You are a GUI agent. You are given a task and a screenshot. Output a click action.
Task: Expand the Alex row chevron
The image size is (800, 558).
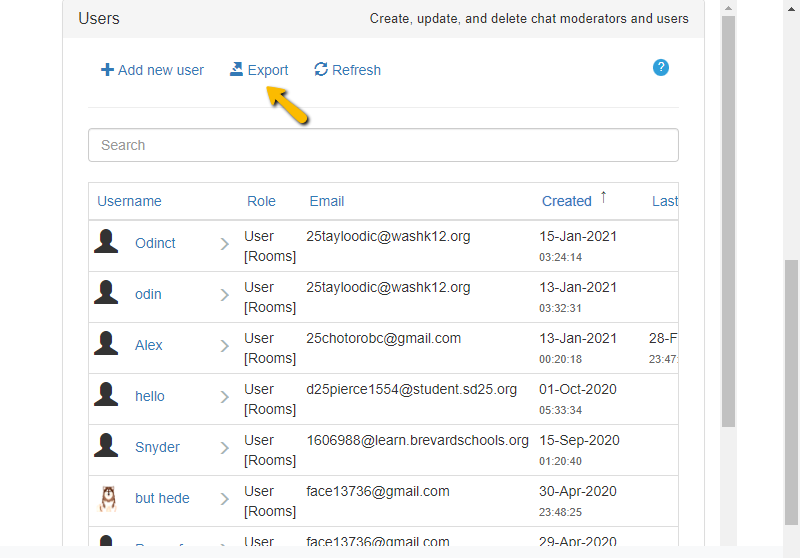(224, 346)
